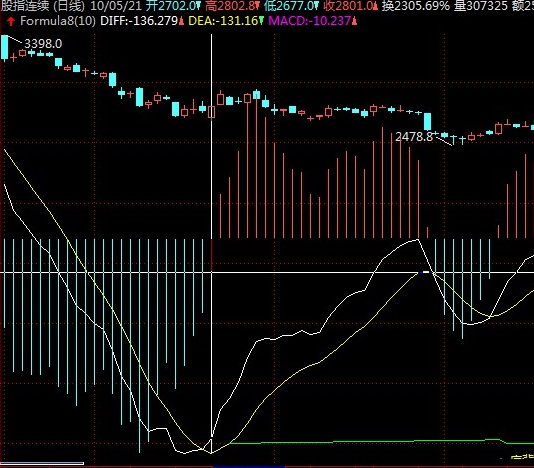Click the MACD:-10.237 value

tap(310, 21)
